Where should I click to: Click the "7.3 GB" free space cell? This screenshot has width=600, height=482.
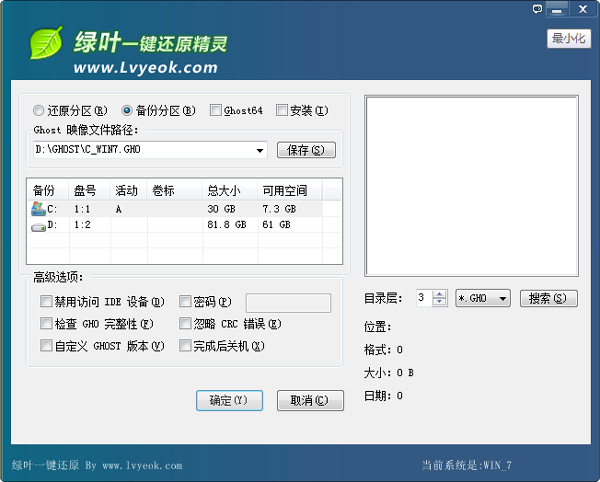279,209
